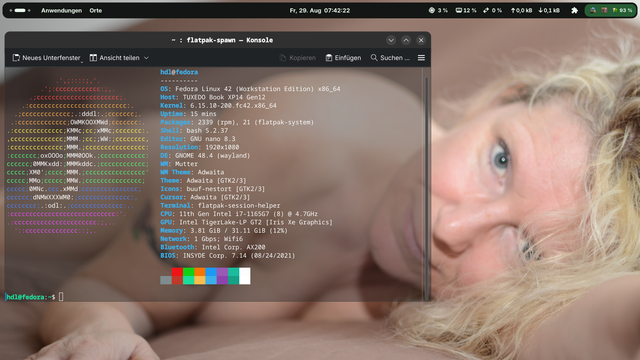Image resolution: width=640 pixels, height=360 pixels.
Task: Click the purple block in neofetch color palette
Action: (222, 276)
